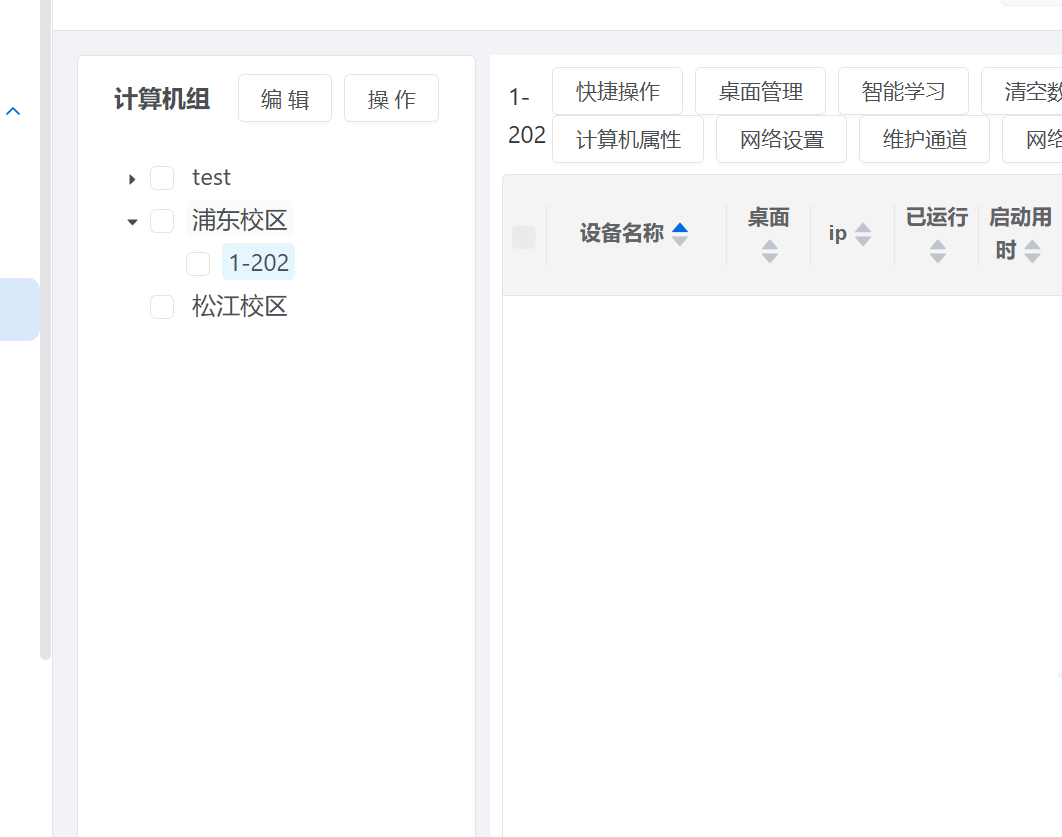Viewport: 1062px width, 837px height.
Task: Check the 浦东校区 checkbox
Action: click(162, 221)
